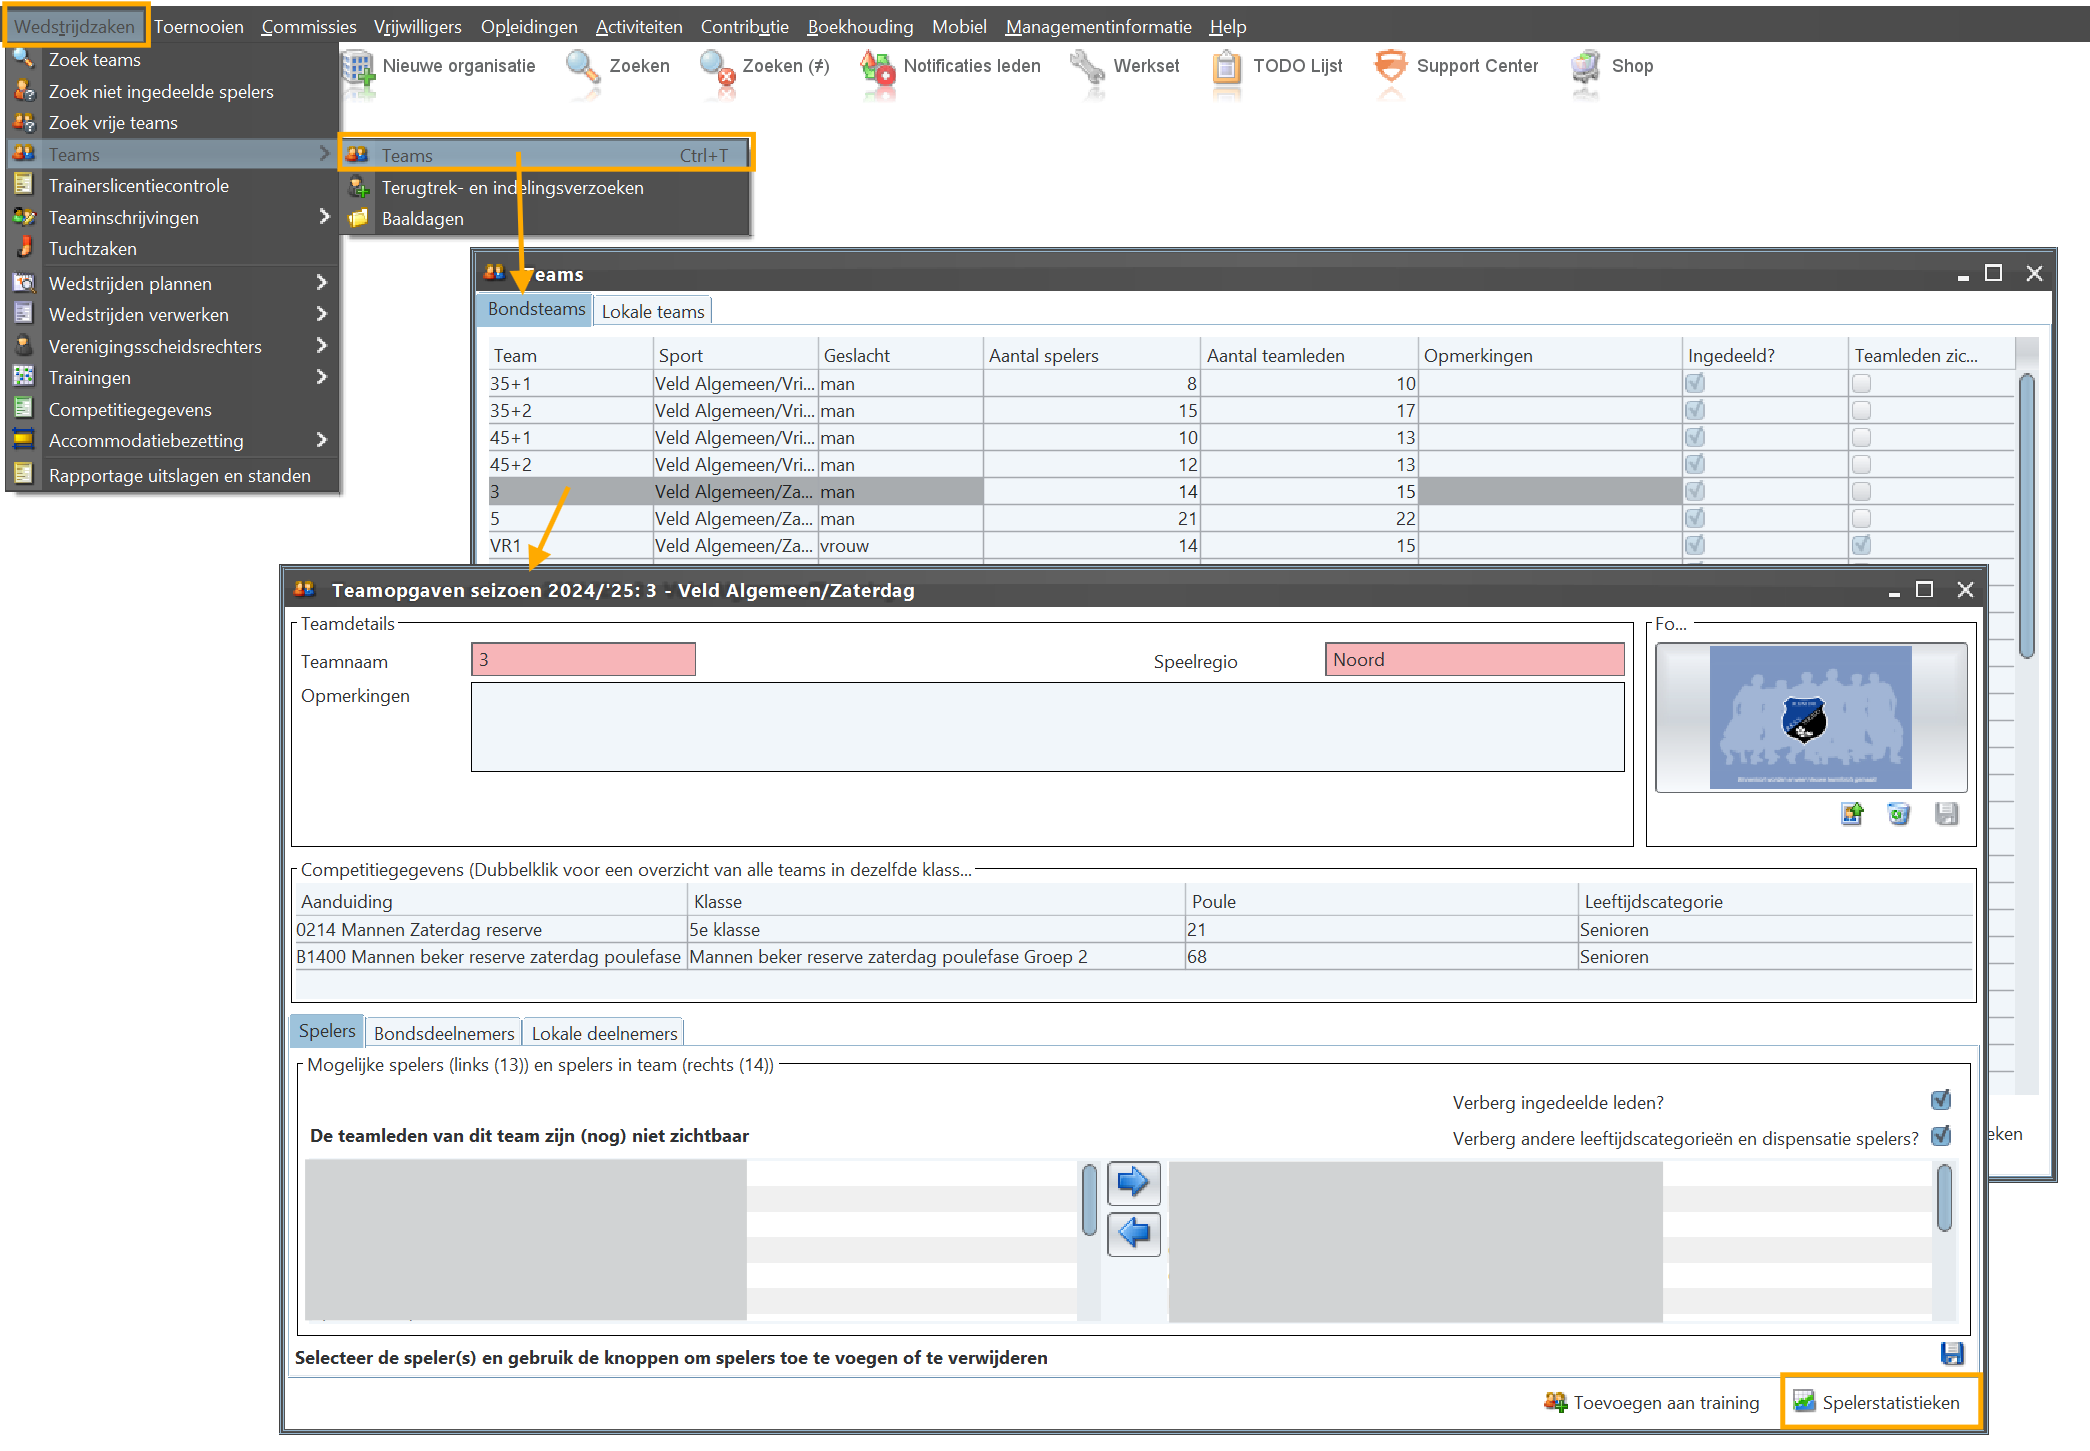
Task: Click the Nieuwe organisatie toolbar icon
Action: click(358, 68)
